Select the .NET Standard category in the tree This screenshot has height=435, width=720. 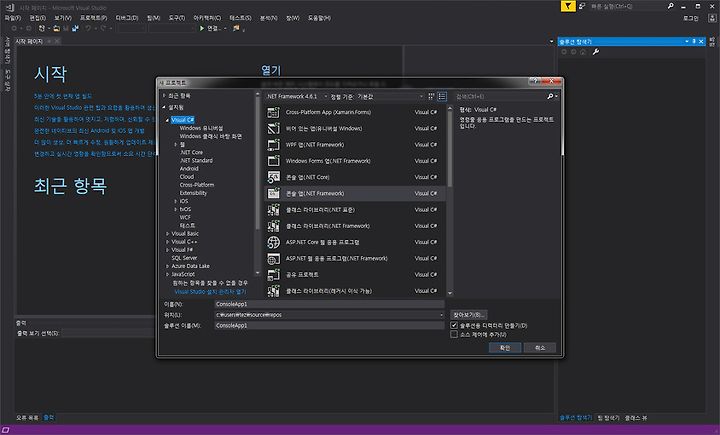pos(197,161)
